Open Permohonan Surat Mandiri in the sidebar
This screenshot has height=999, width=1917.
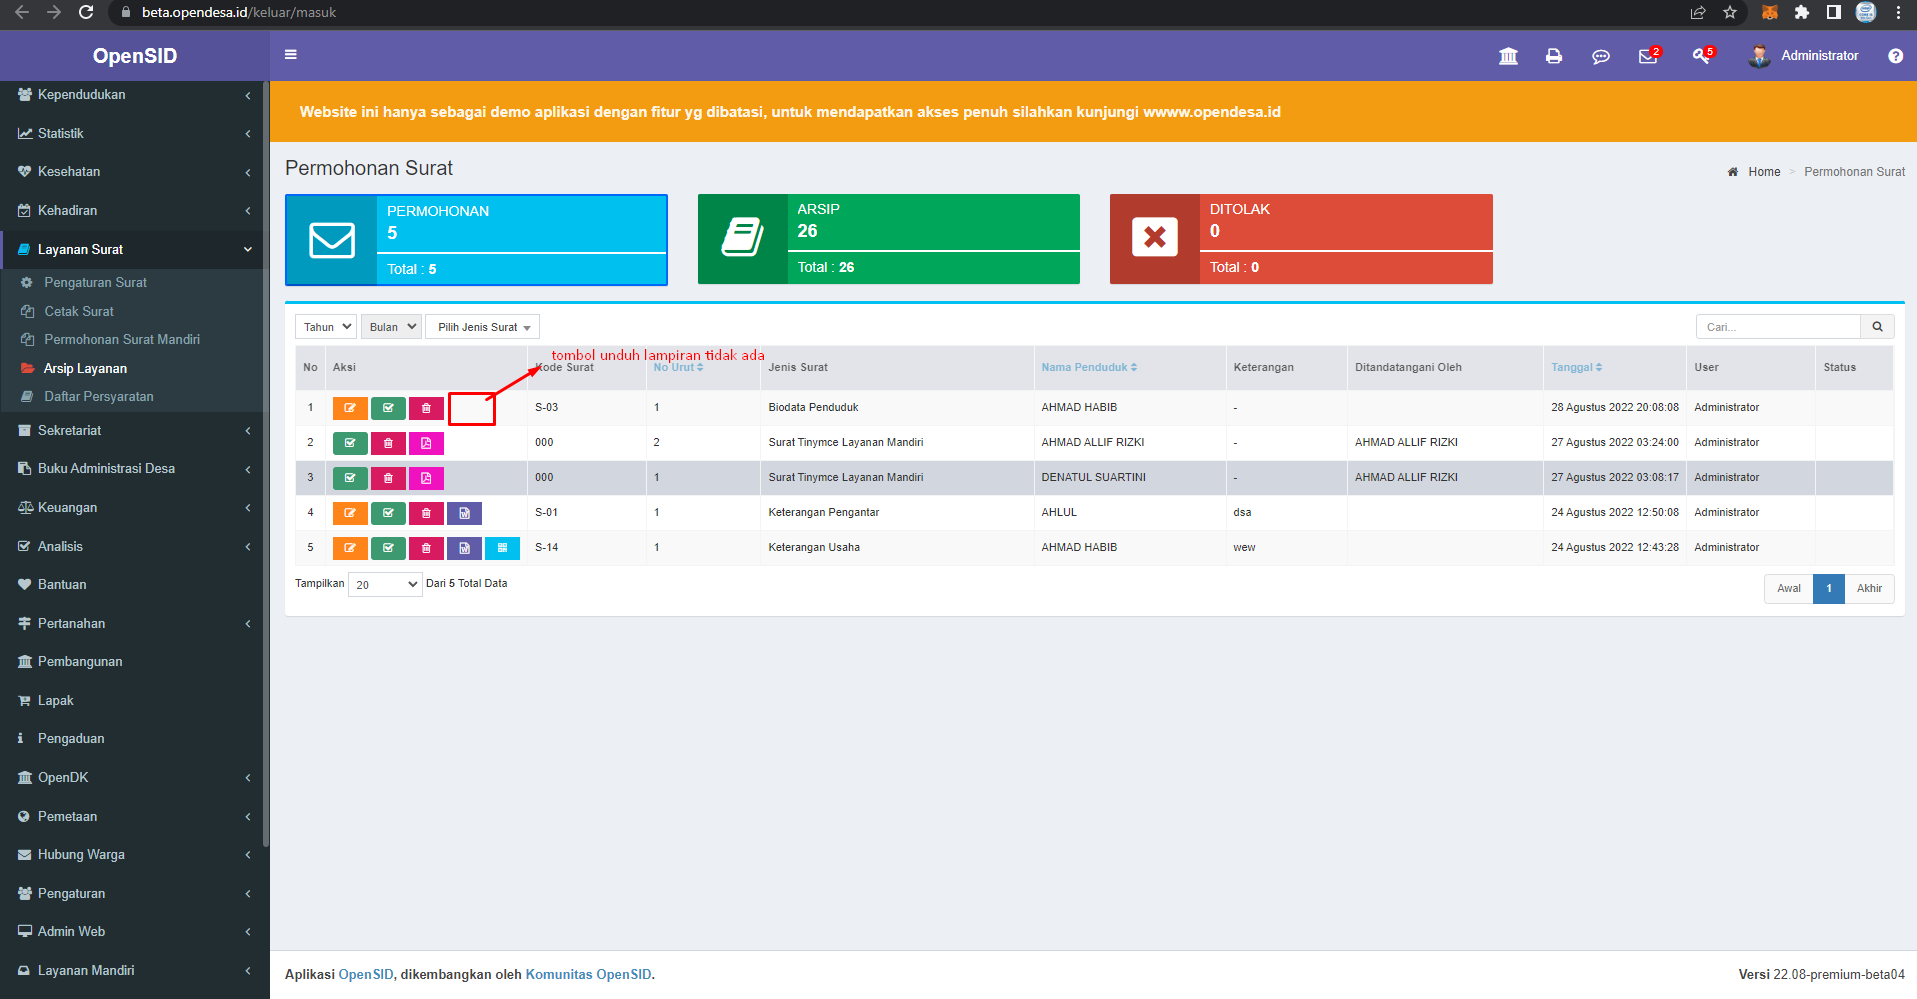119,340
